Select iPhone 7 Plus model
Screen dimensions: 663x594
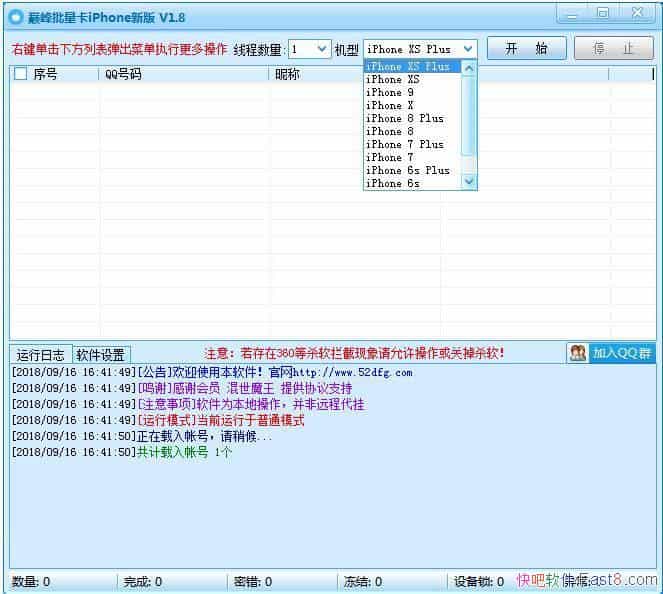[404, 145]
